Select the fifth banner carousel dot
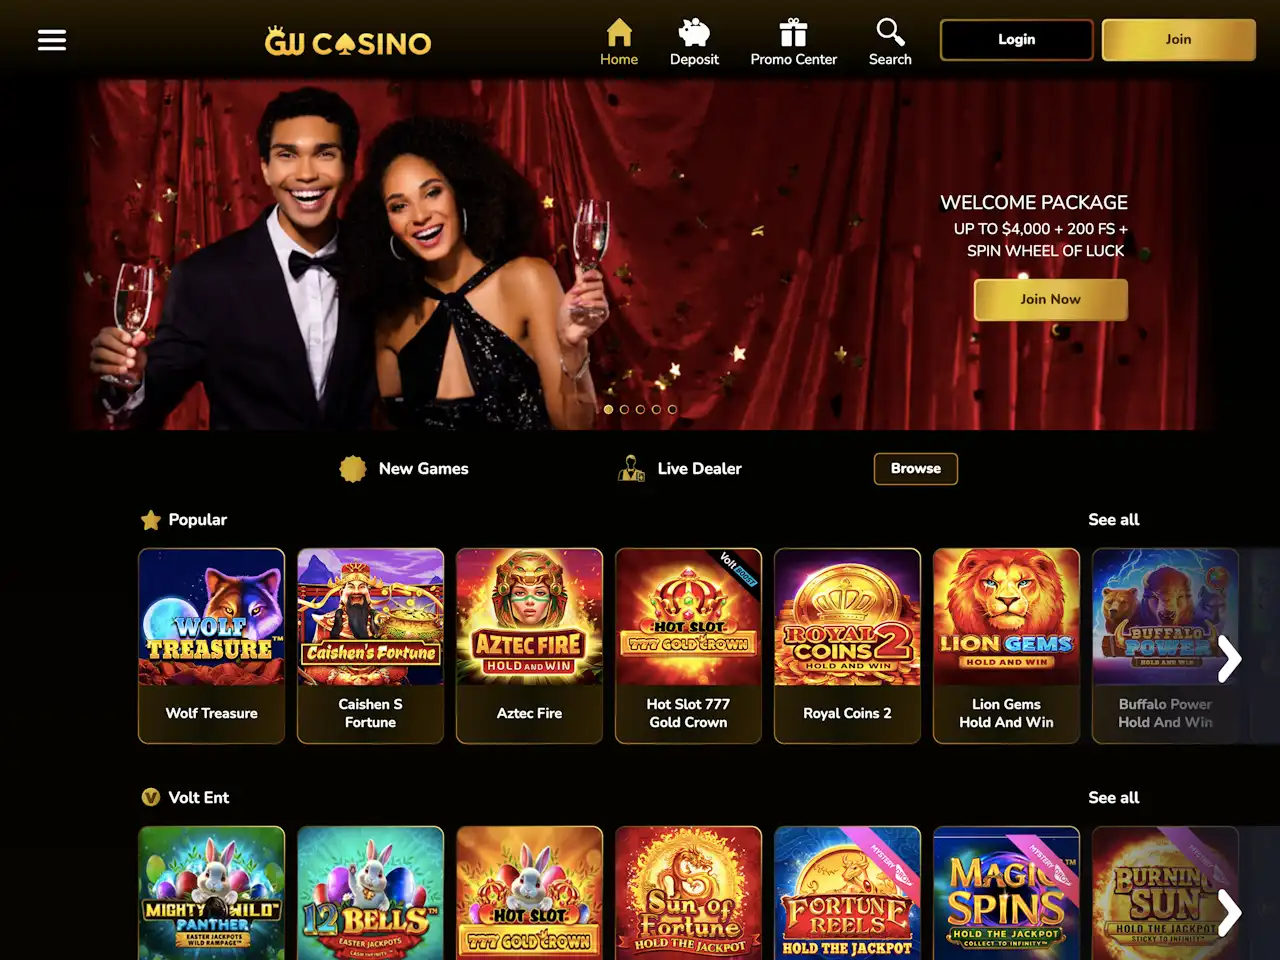The height and width of the screenshot is (960, 1280). point(672,409)
